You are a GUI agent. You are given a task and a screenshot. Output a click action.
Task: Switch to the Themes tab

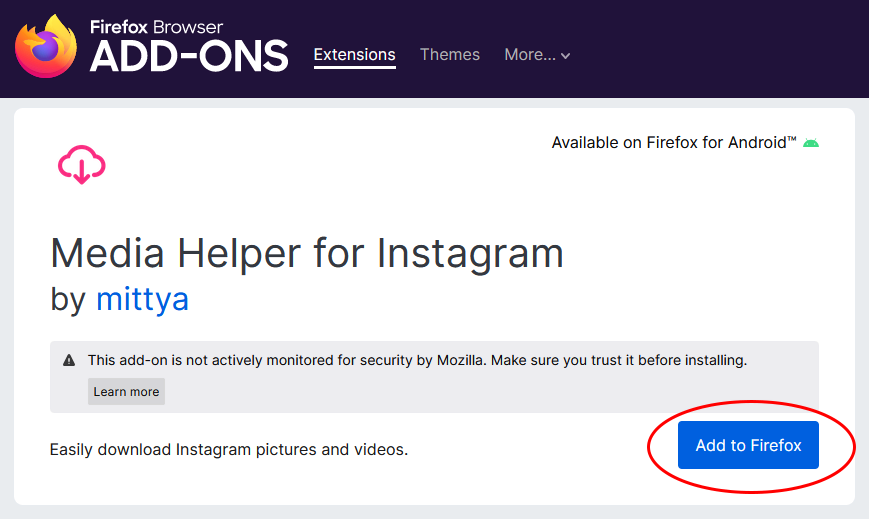(449, 55)
